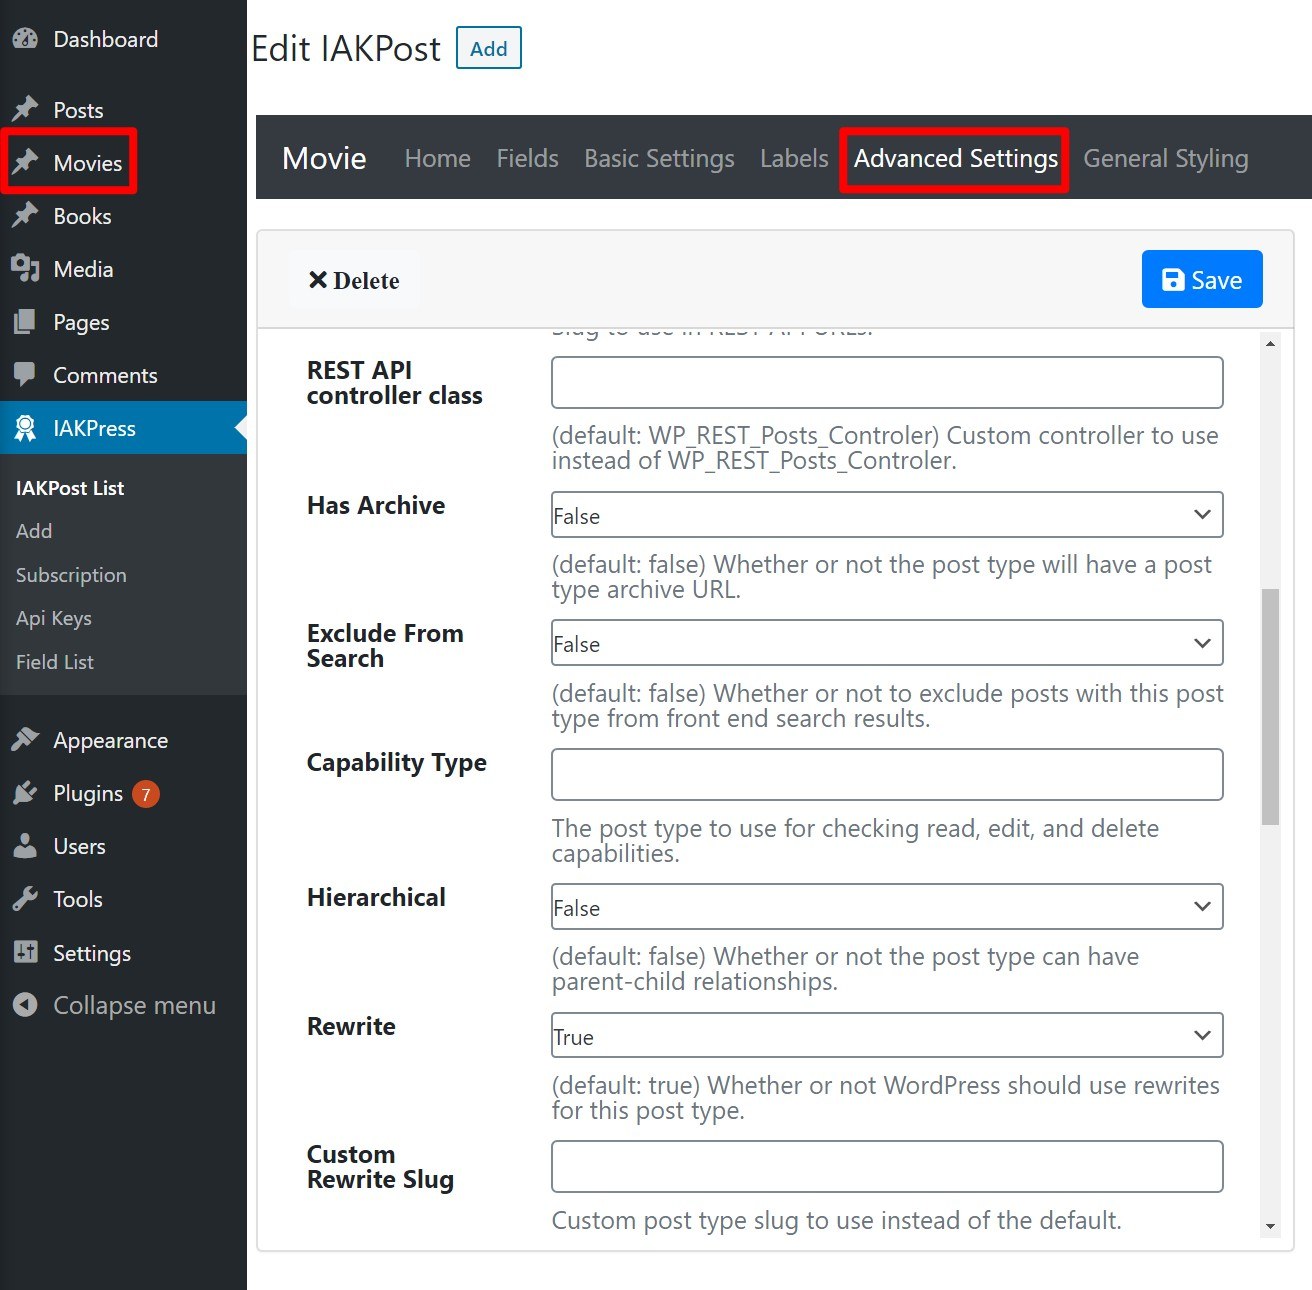Click the Posts pushpin icon

pos(25,108)
